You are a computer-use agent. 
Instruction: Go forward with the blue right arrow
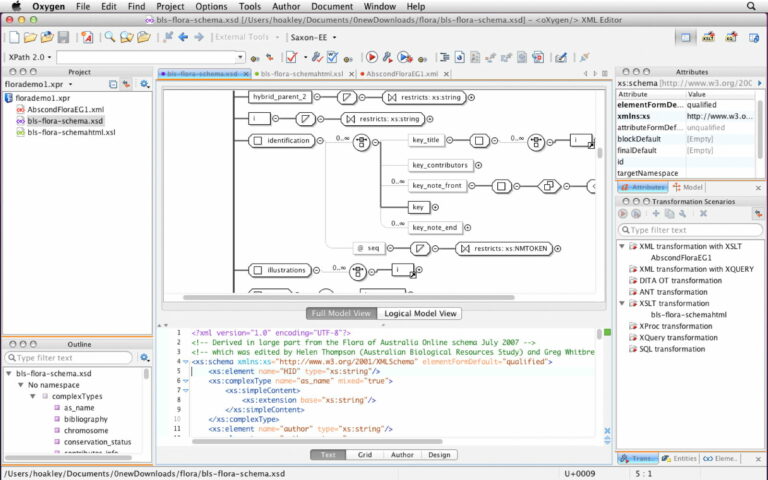tap(198, 37)
